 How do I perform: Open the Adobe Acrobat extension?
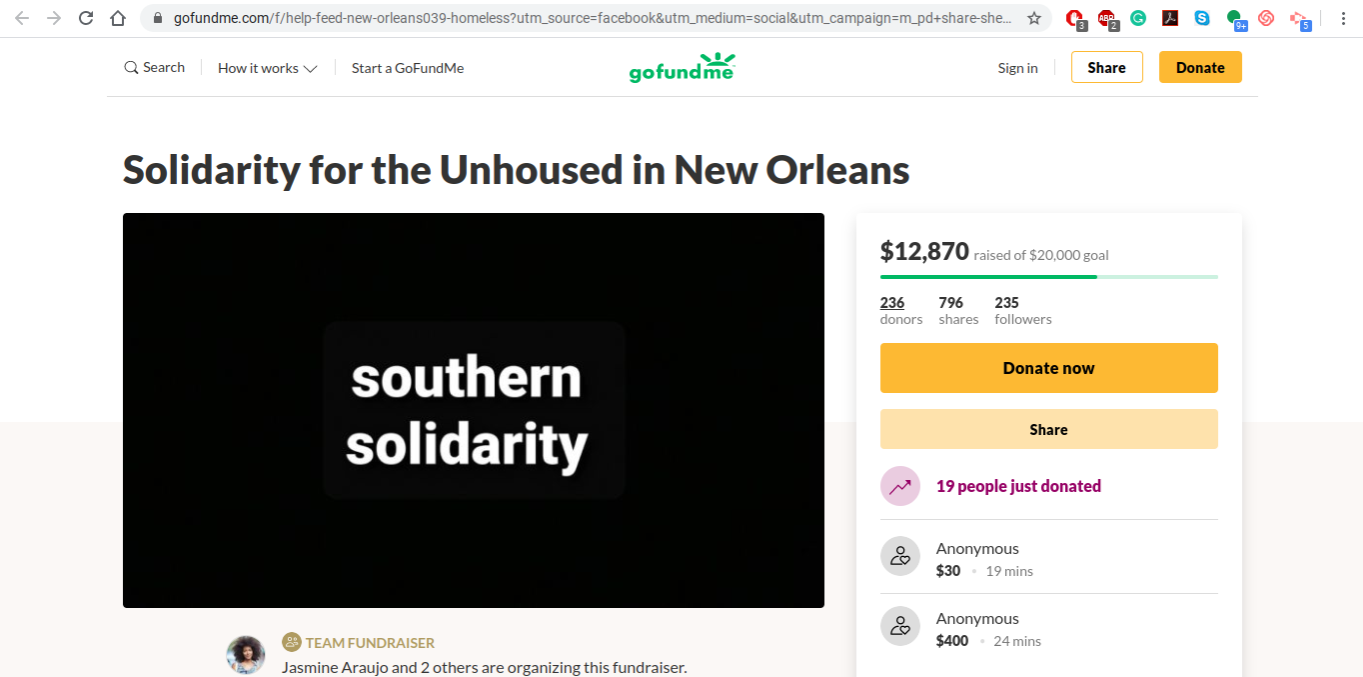tap(1170, 18)
